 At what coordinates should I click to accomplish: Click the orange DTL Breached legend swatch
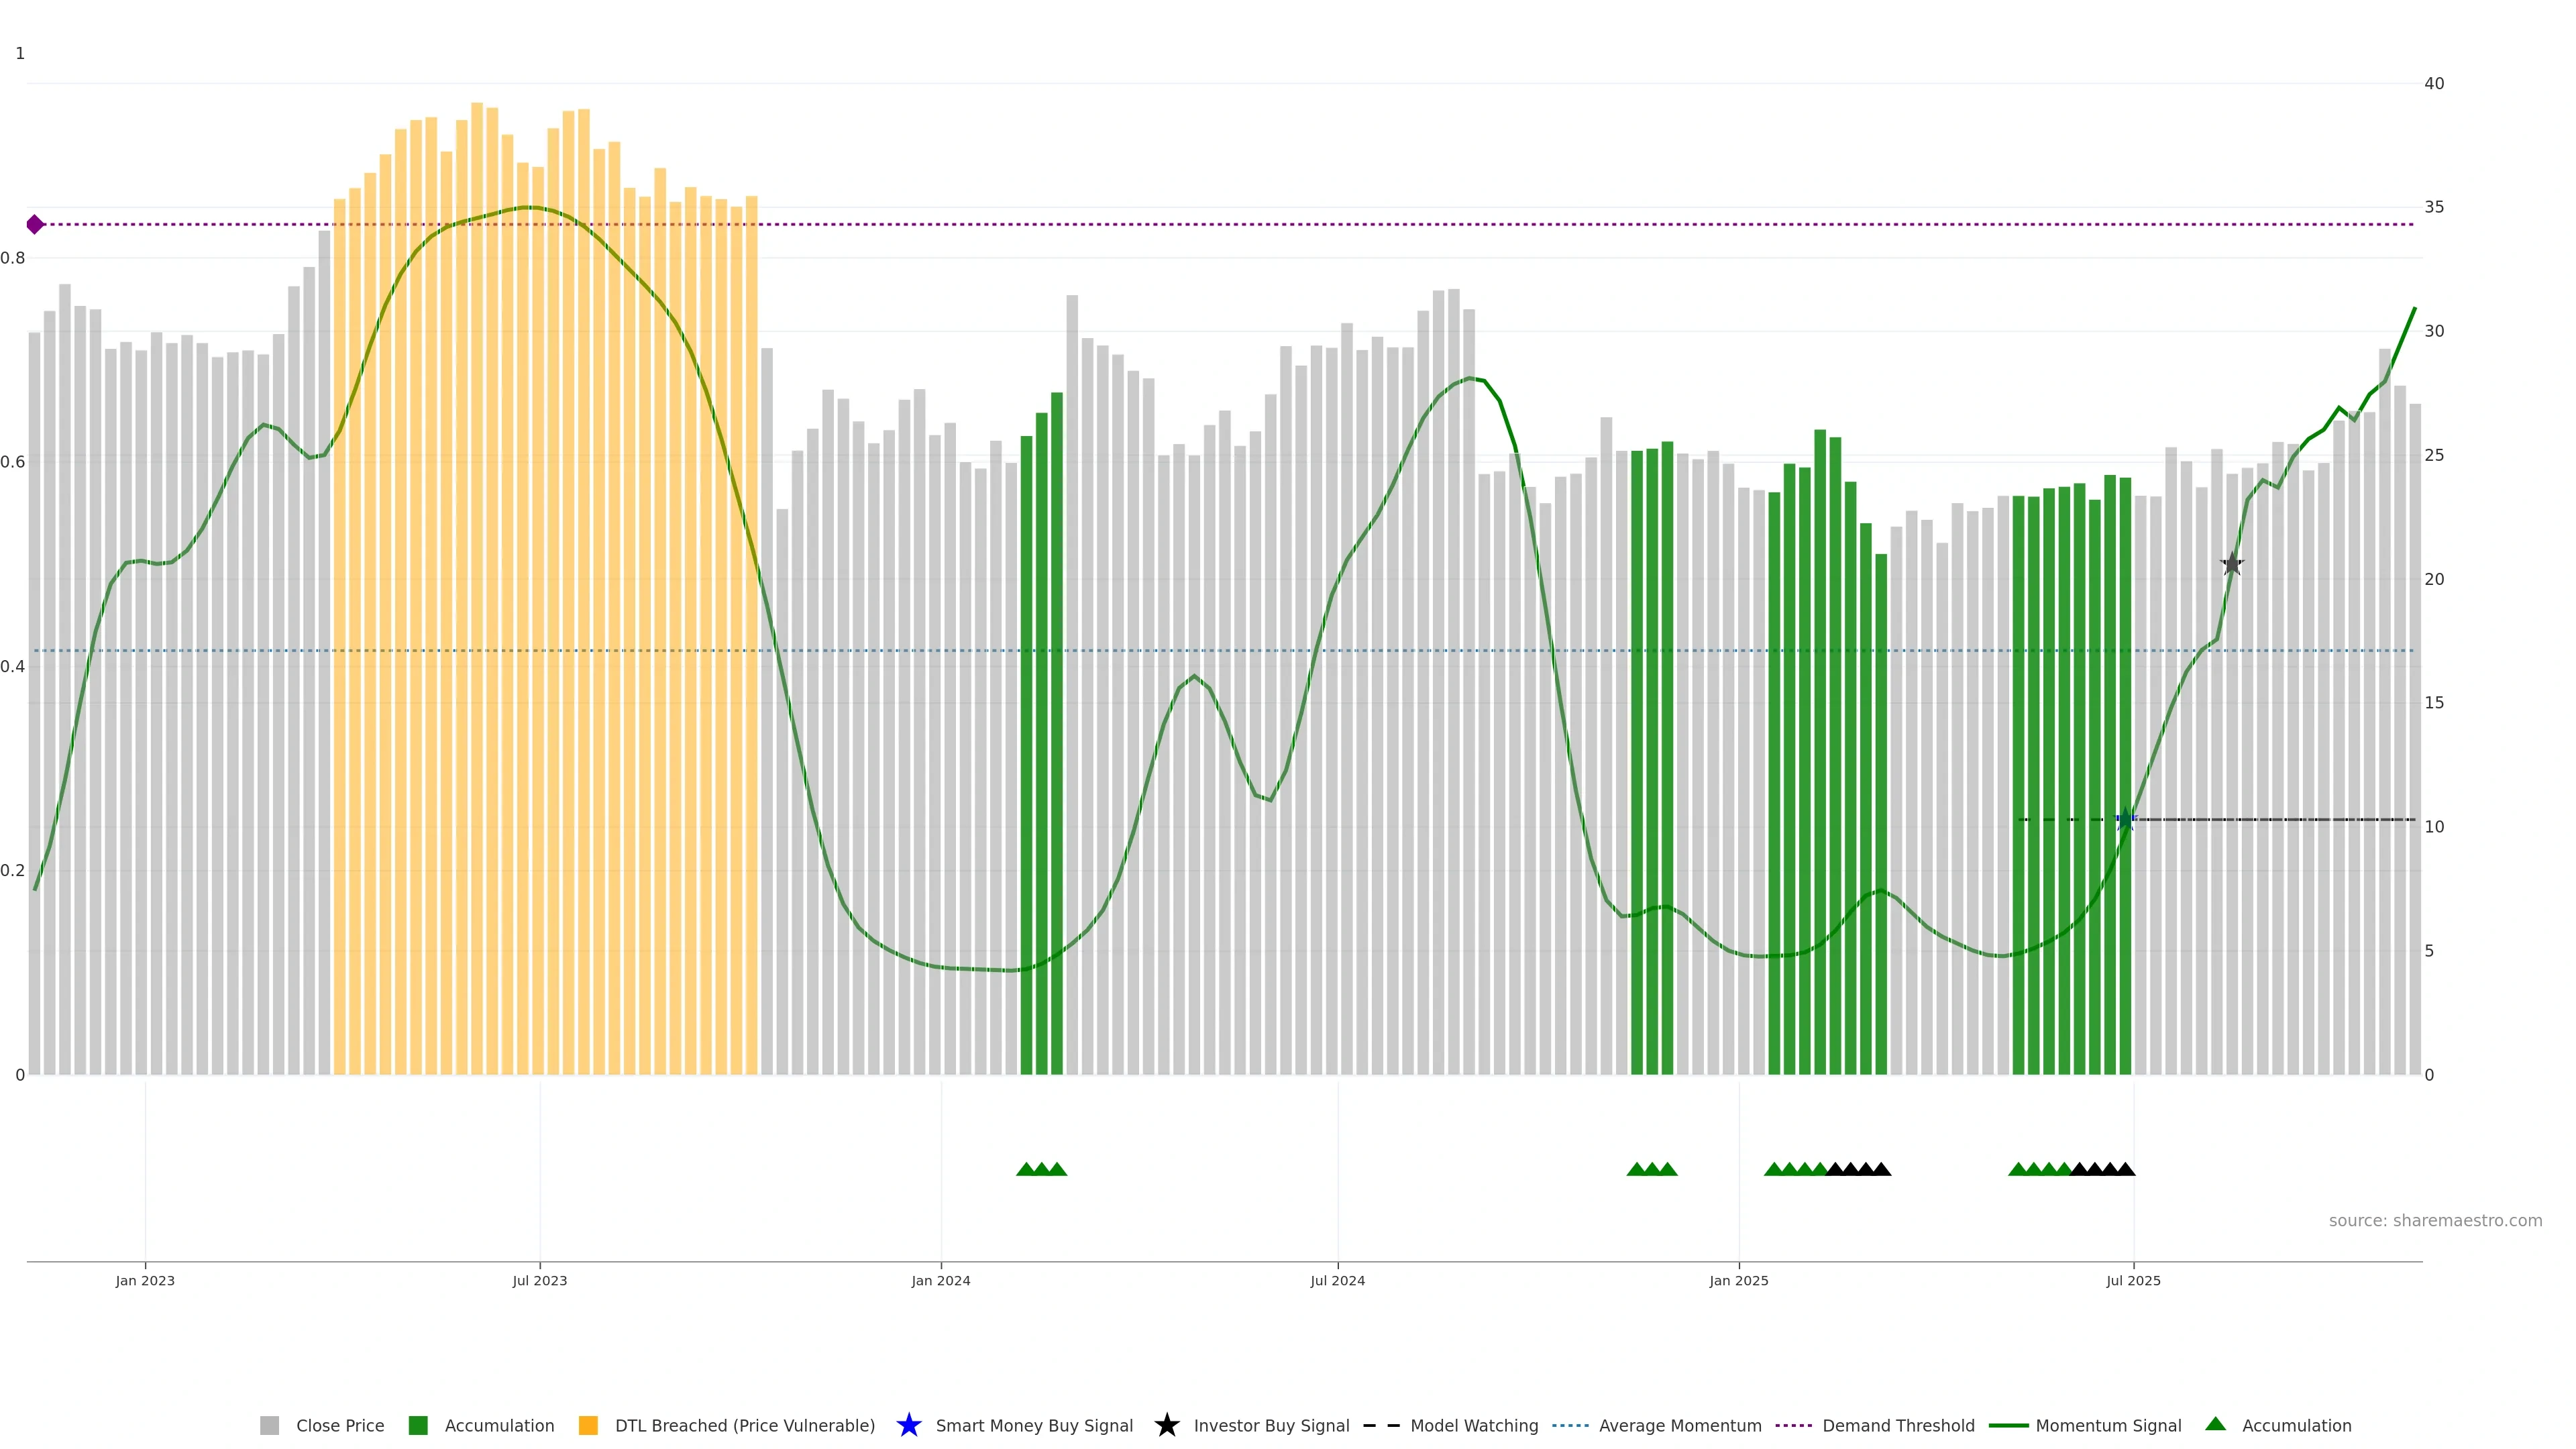tap(588, 1425)
